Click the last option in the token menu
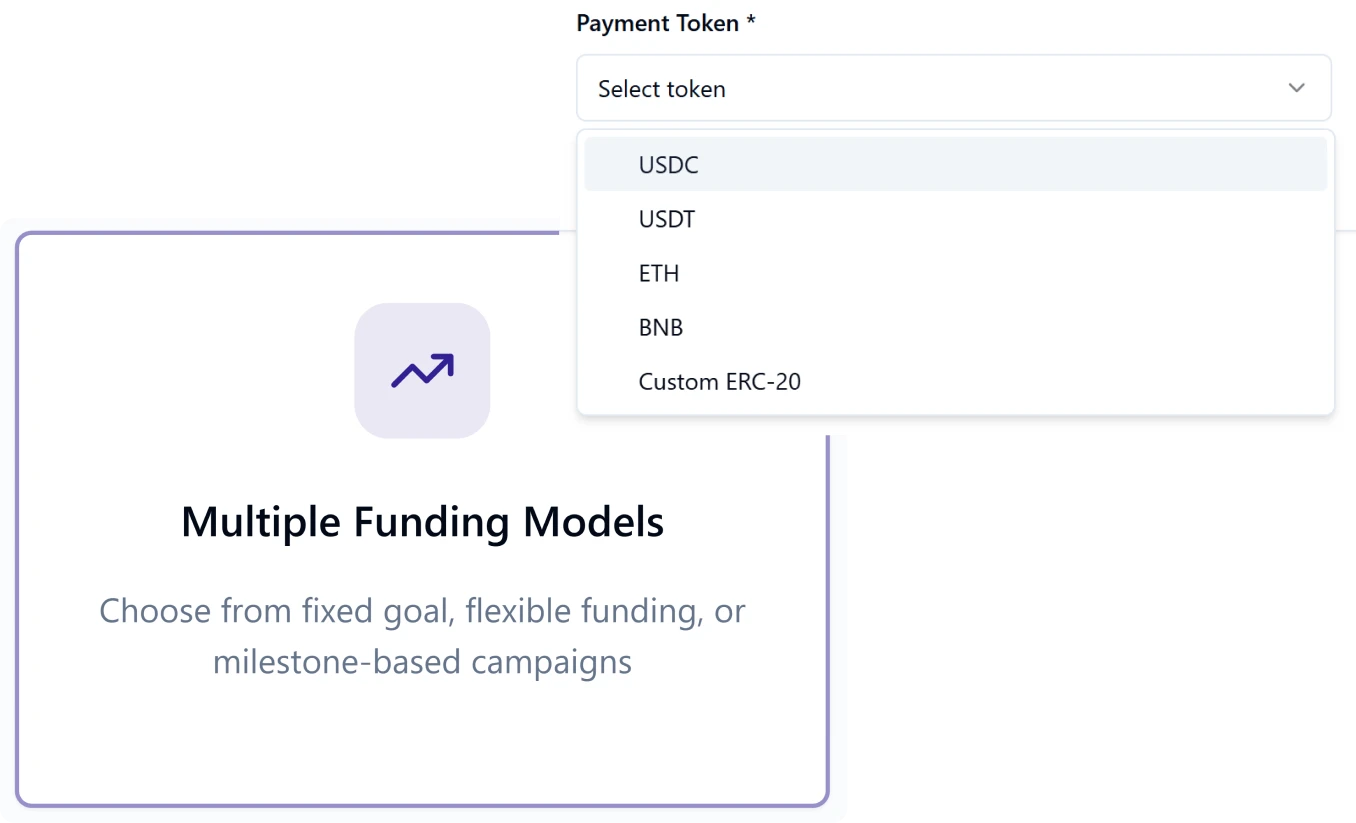The width and height of the screenshot is (1356, 823). coord(719,381)
